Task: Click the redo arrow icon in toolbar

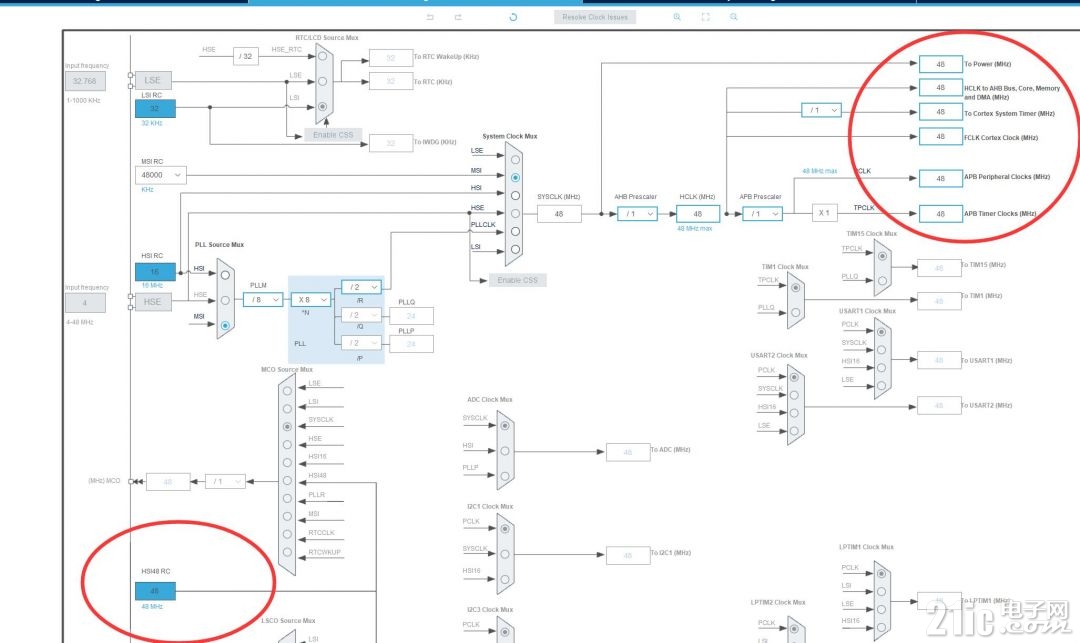Action: coord(458,17)
